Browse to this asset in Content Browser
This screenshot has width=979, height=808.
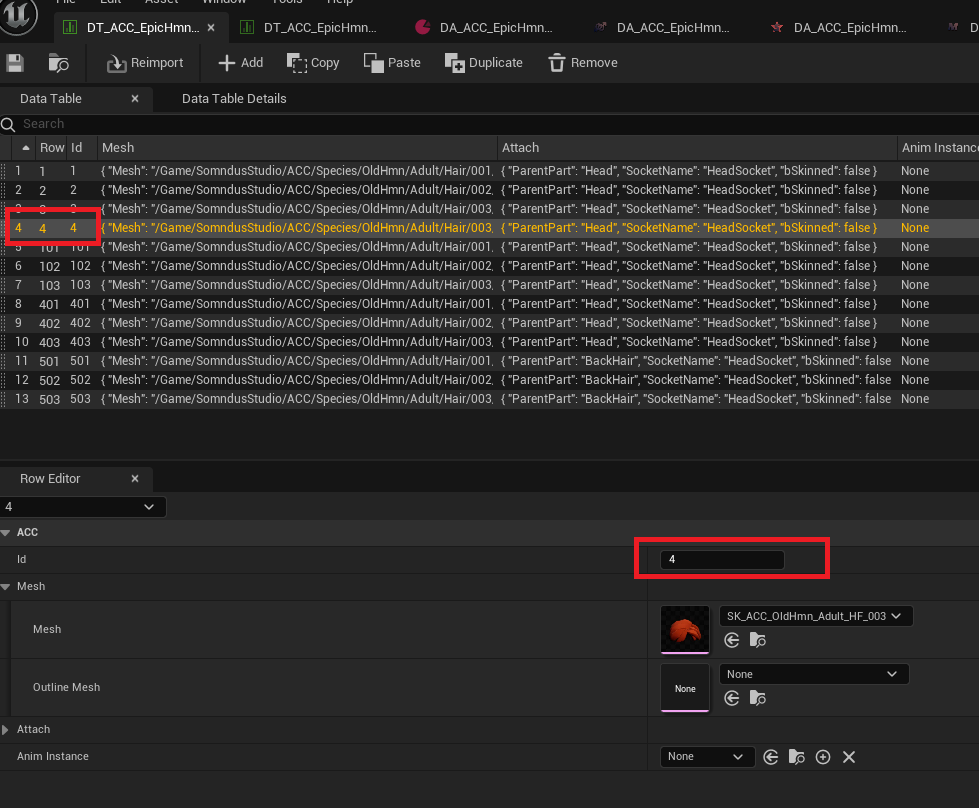(x=58, y=62)
